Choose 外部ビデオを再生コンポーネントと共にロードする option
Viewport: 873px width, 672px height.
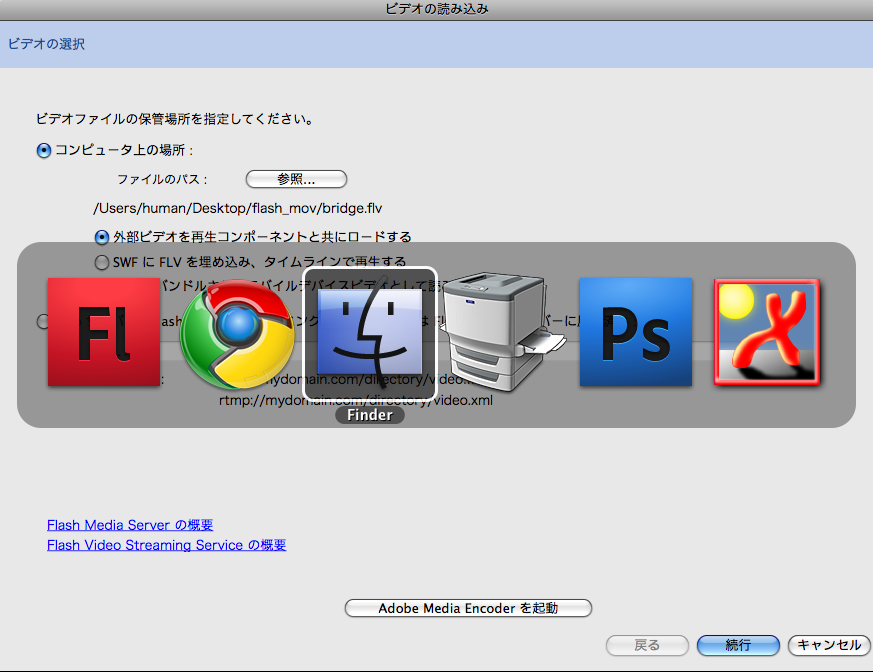point(101,237)
